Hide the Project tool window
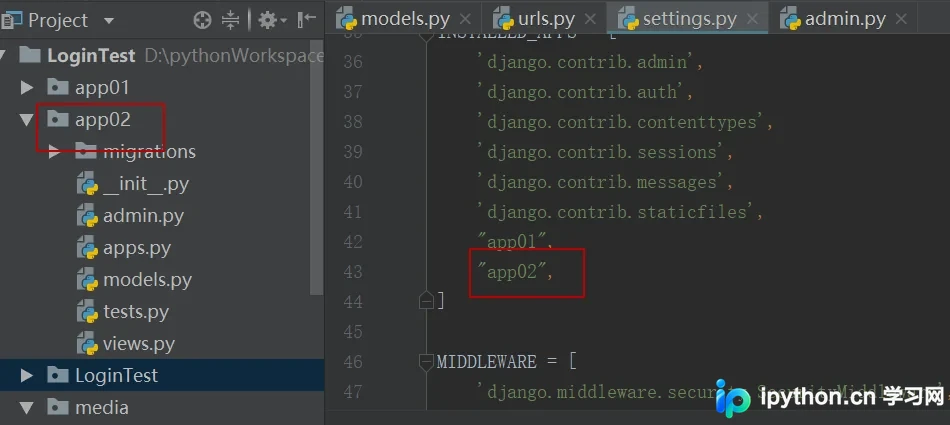The width and height of the screenshot is (950, 425). [x=307, y=20]
